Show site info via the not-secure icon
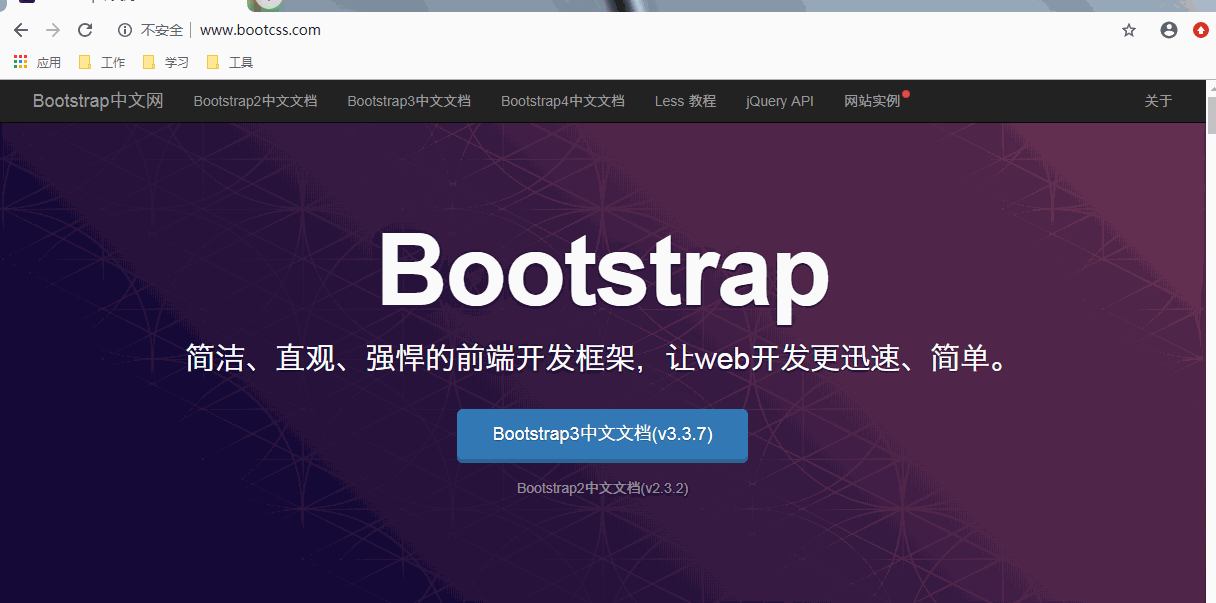Viewport: 1216px width, 603px height. point(125,30)
